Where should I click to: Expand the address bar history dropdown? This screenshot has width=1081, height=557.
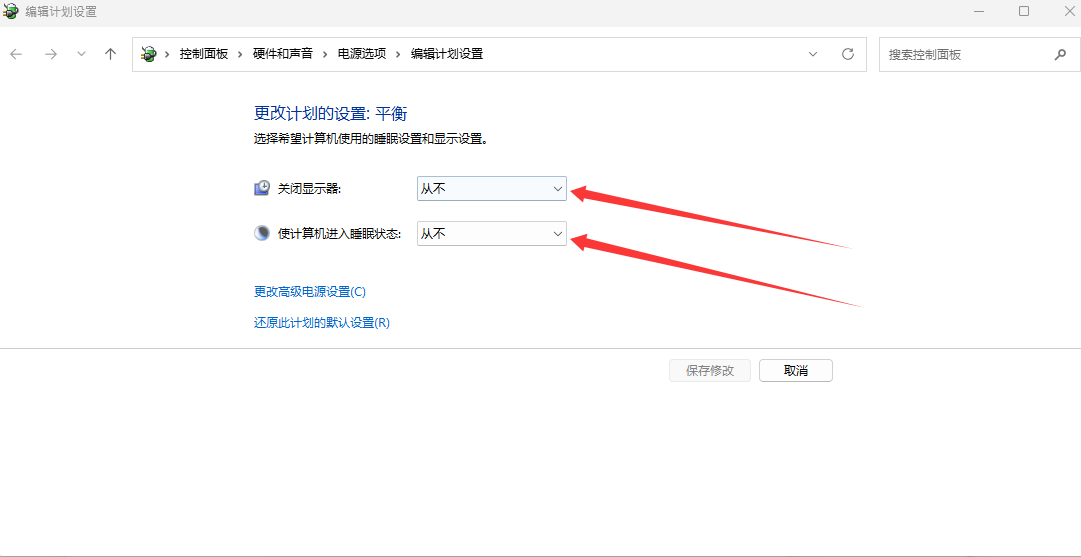813,54
